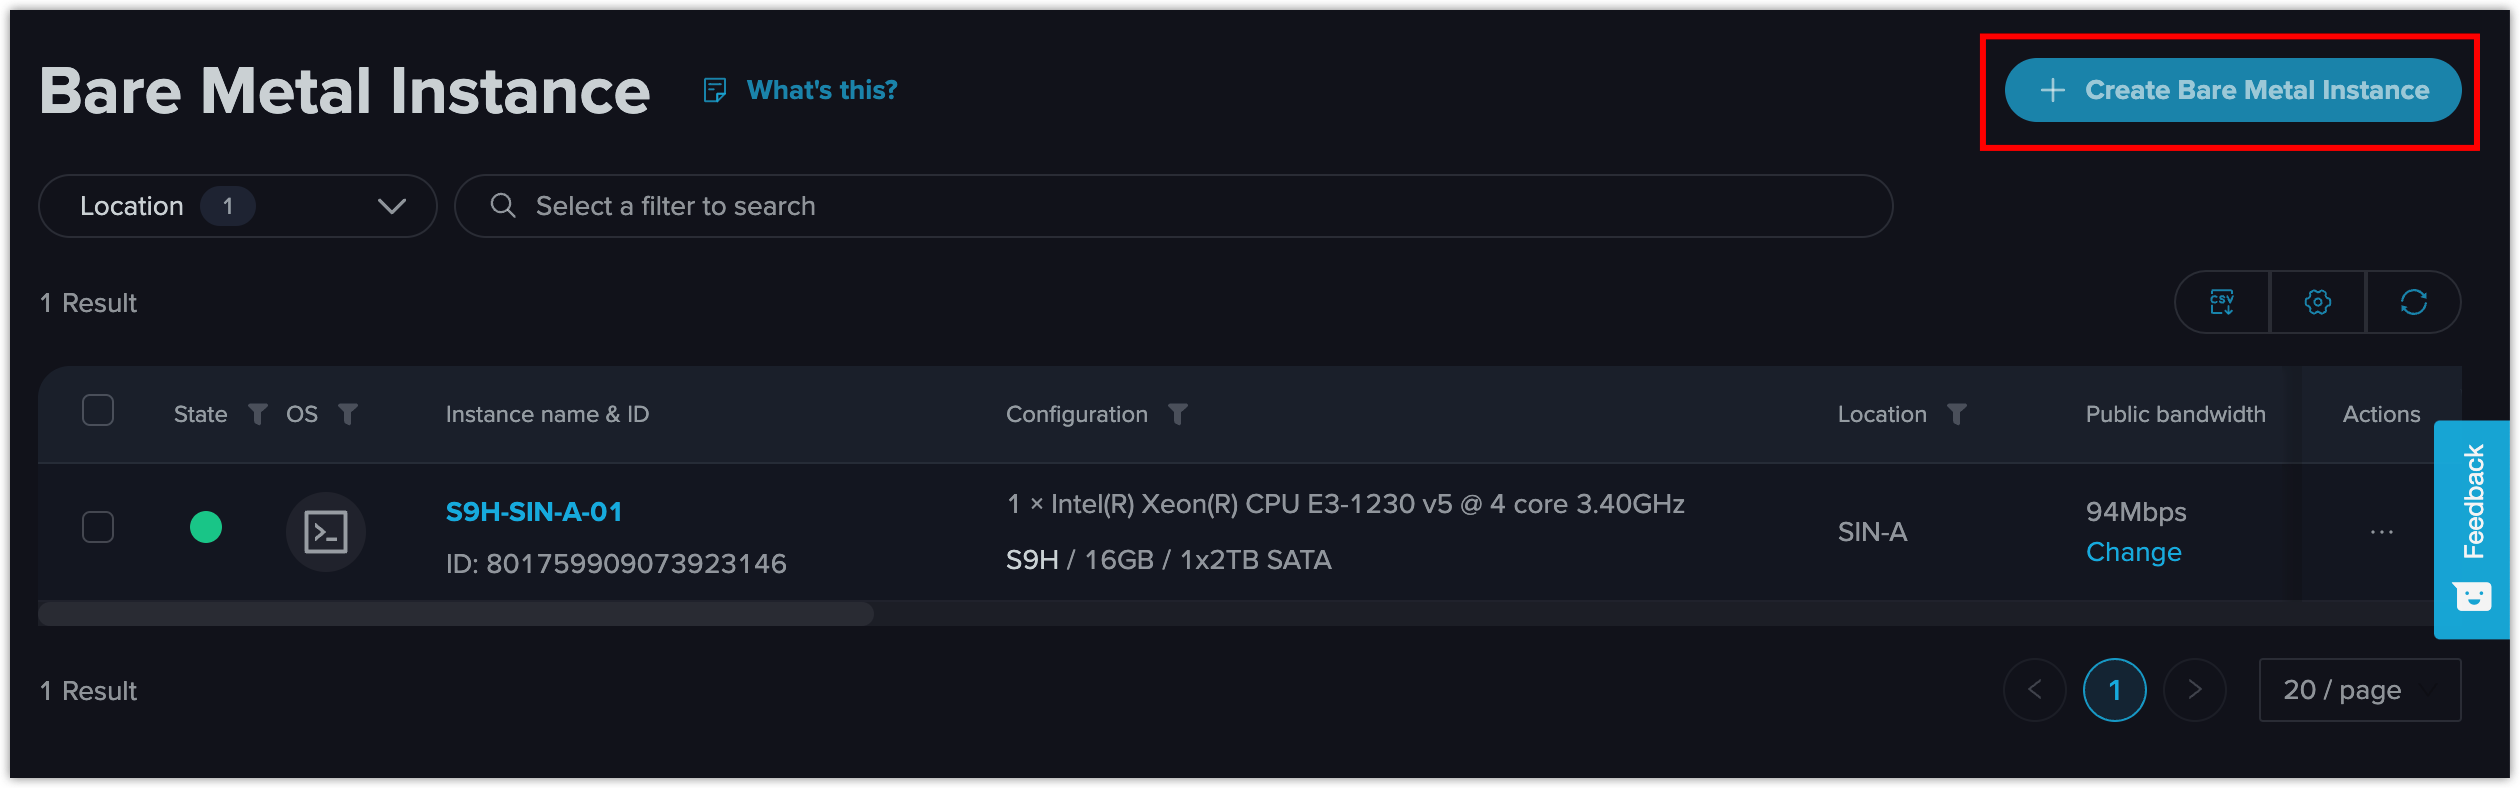
Task: Tick the select-all checkbox in the header
Action: pos(98,410)
